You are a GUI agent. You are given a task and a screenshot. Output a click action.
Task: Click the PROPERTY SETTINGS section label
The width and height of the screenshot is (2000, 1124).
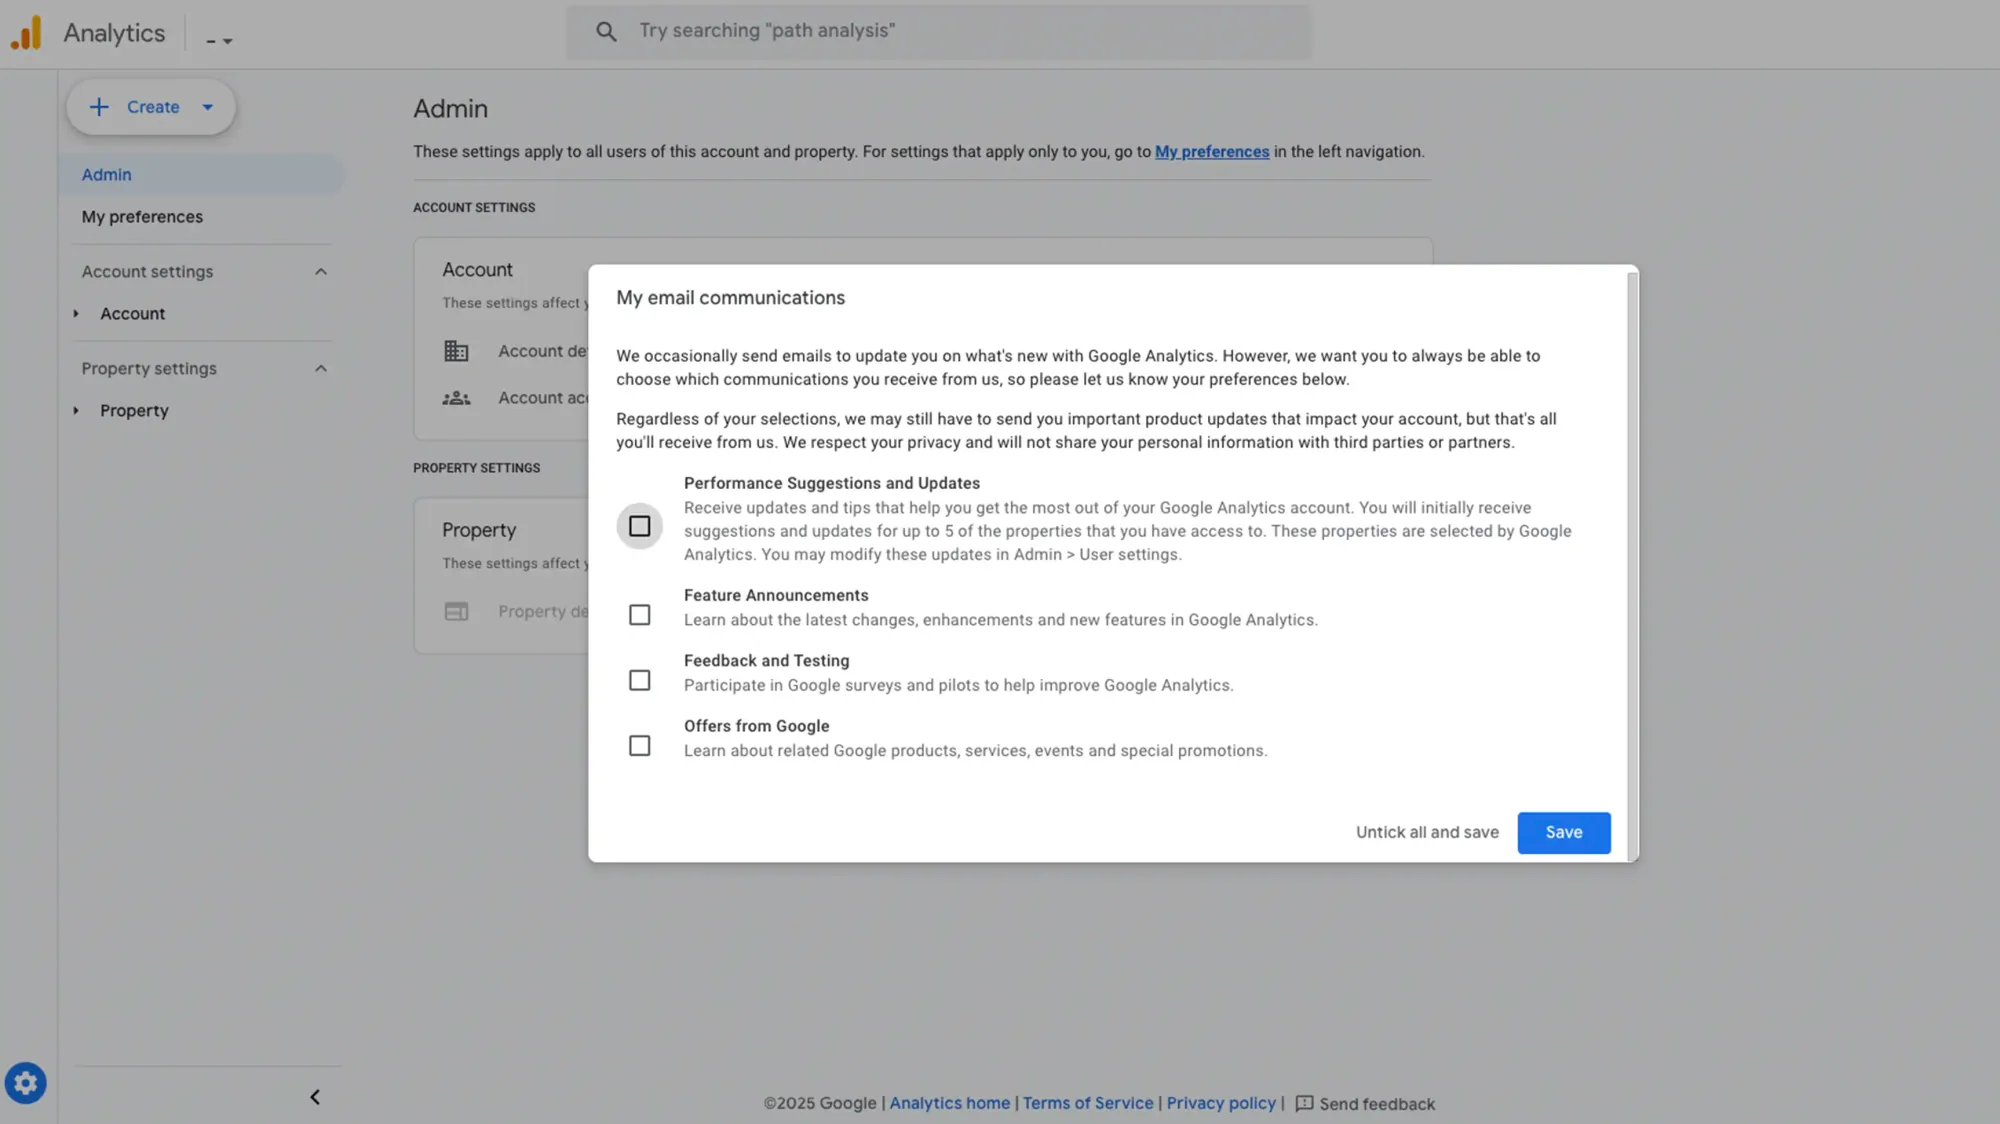476,468
